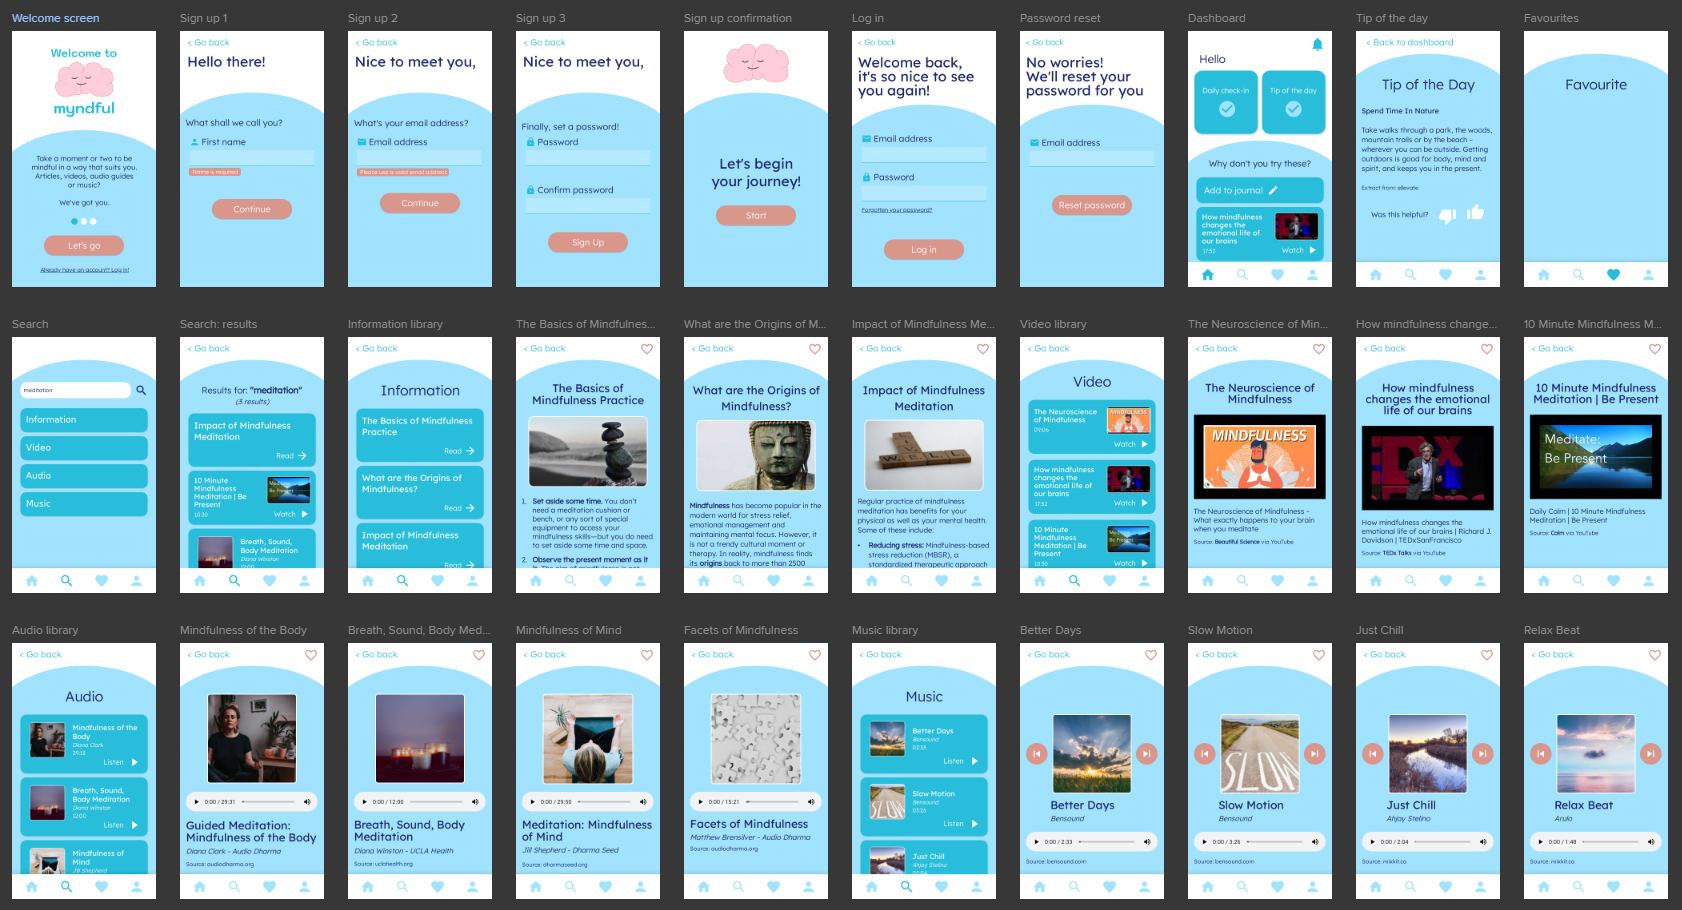The width and height of the screenshot is (1682, 910).
Task: Click the volume icon on the Slow Motion player
Action: tap(1313, 842)
